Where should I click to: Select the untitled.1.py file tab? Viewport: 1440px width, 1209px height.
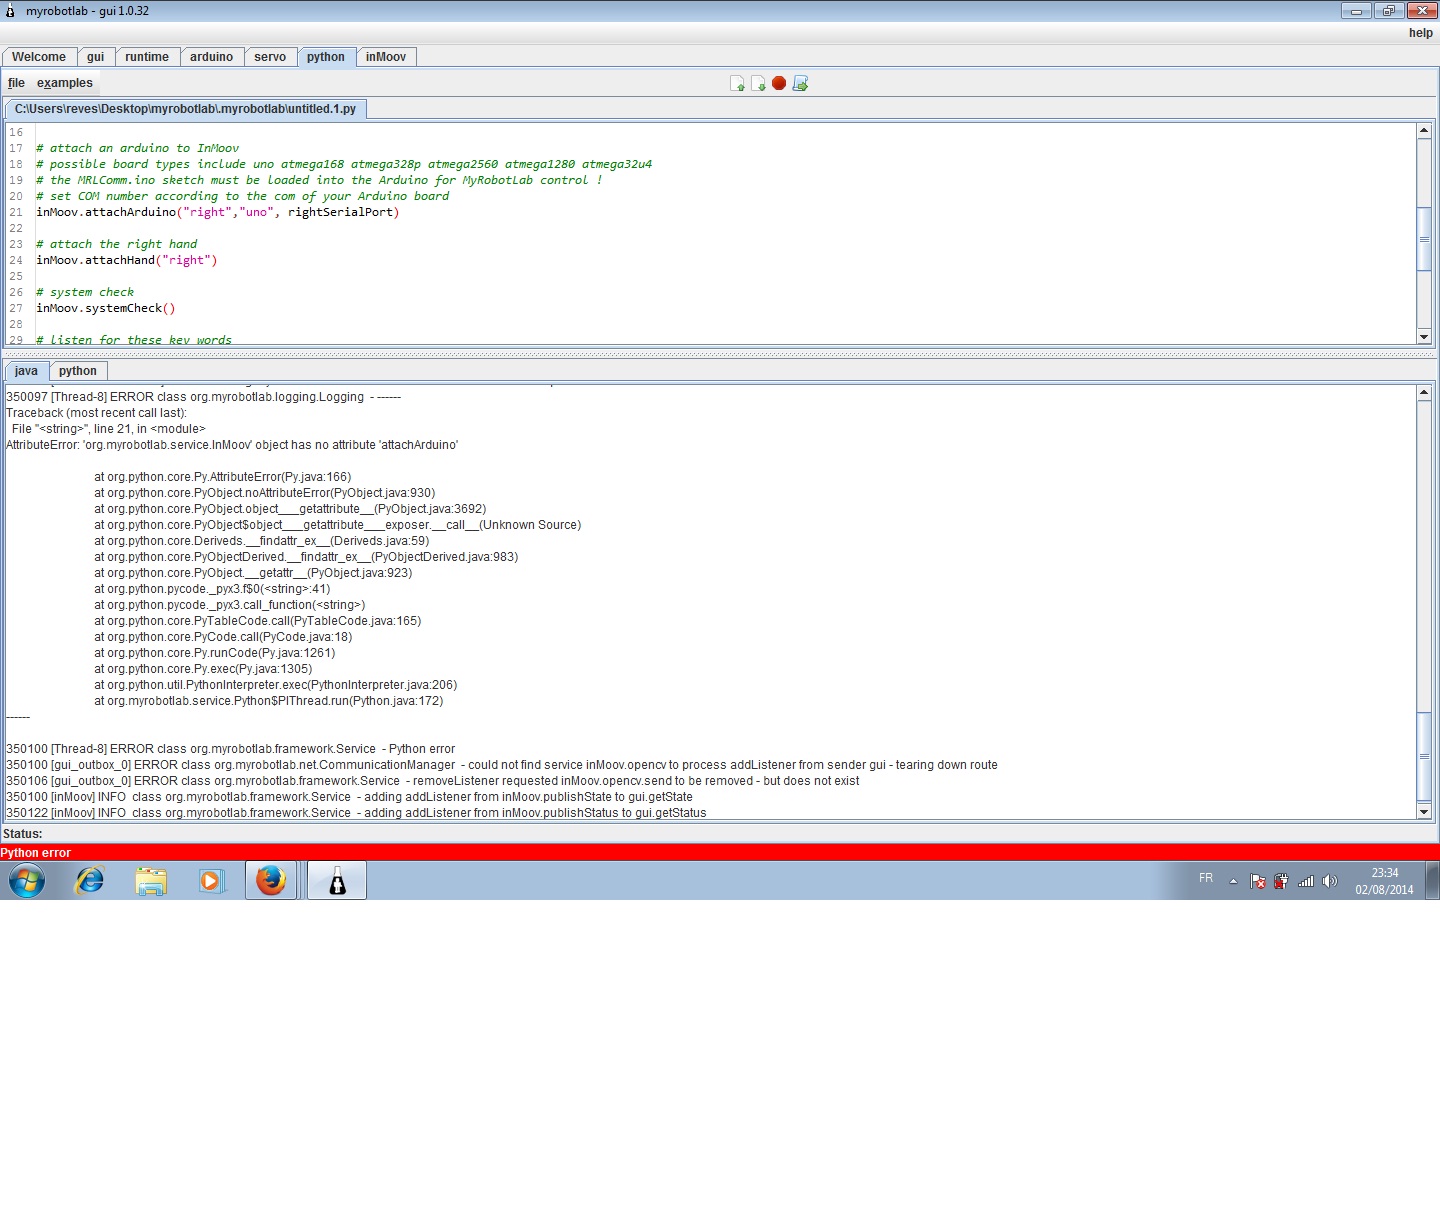[x=185, y=109]
